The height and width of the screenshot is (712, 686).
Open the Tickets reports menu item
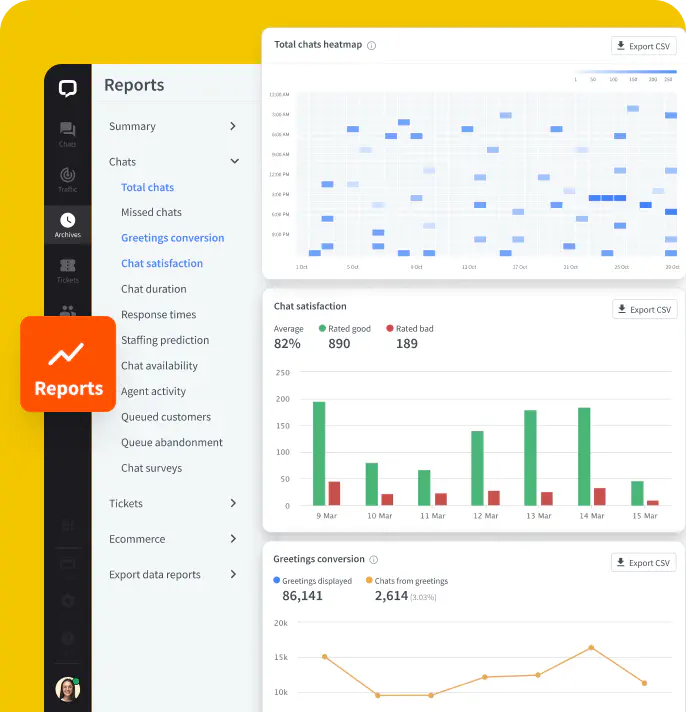coord(126,503)
